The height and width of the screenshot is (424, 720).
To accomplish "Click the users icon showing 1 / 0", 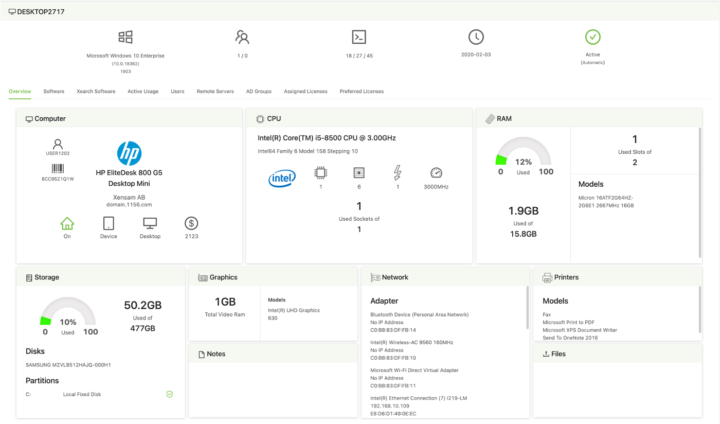I will [242, 37].
